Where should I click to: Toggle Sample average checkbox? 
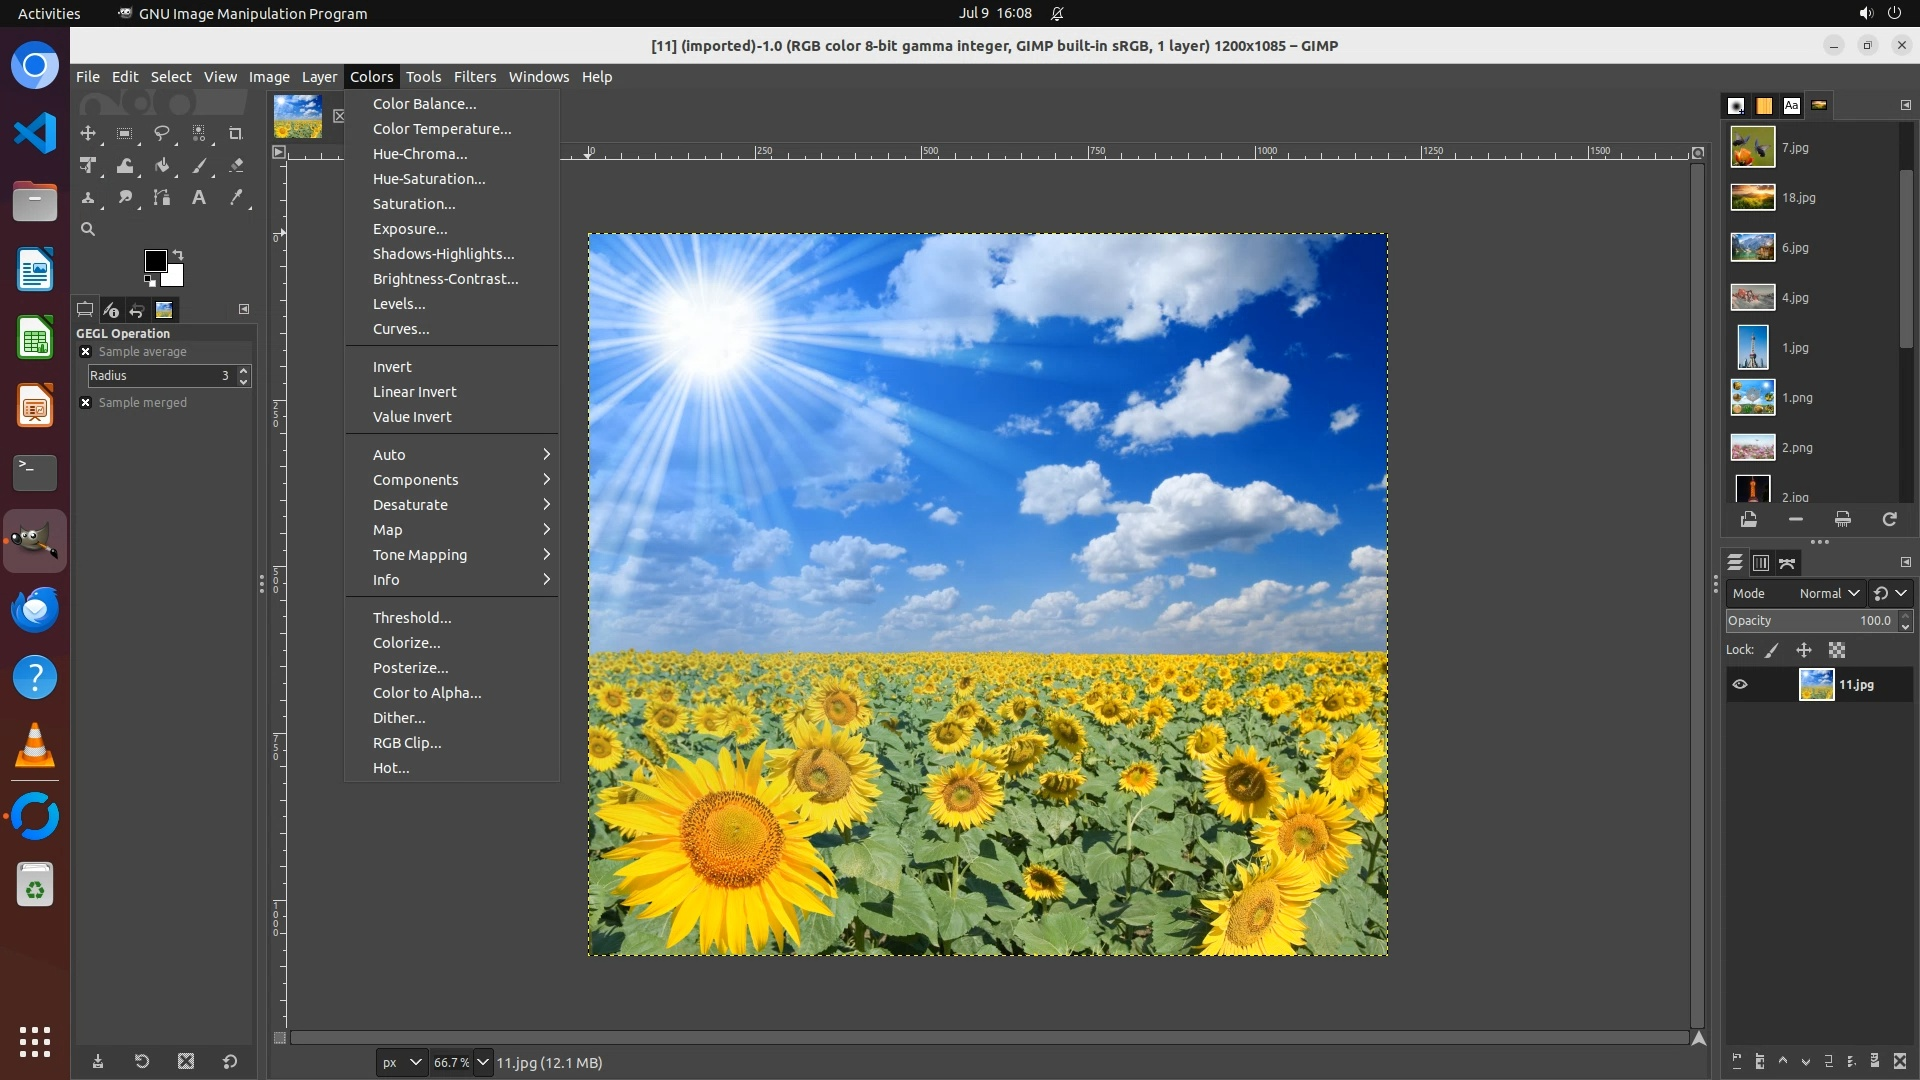pyautogui.click(x=86, y=352)
